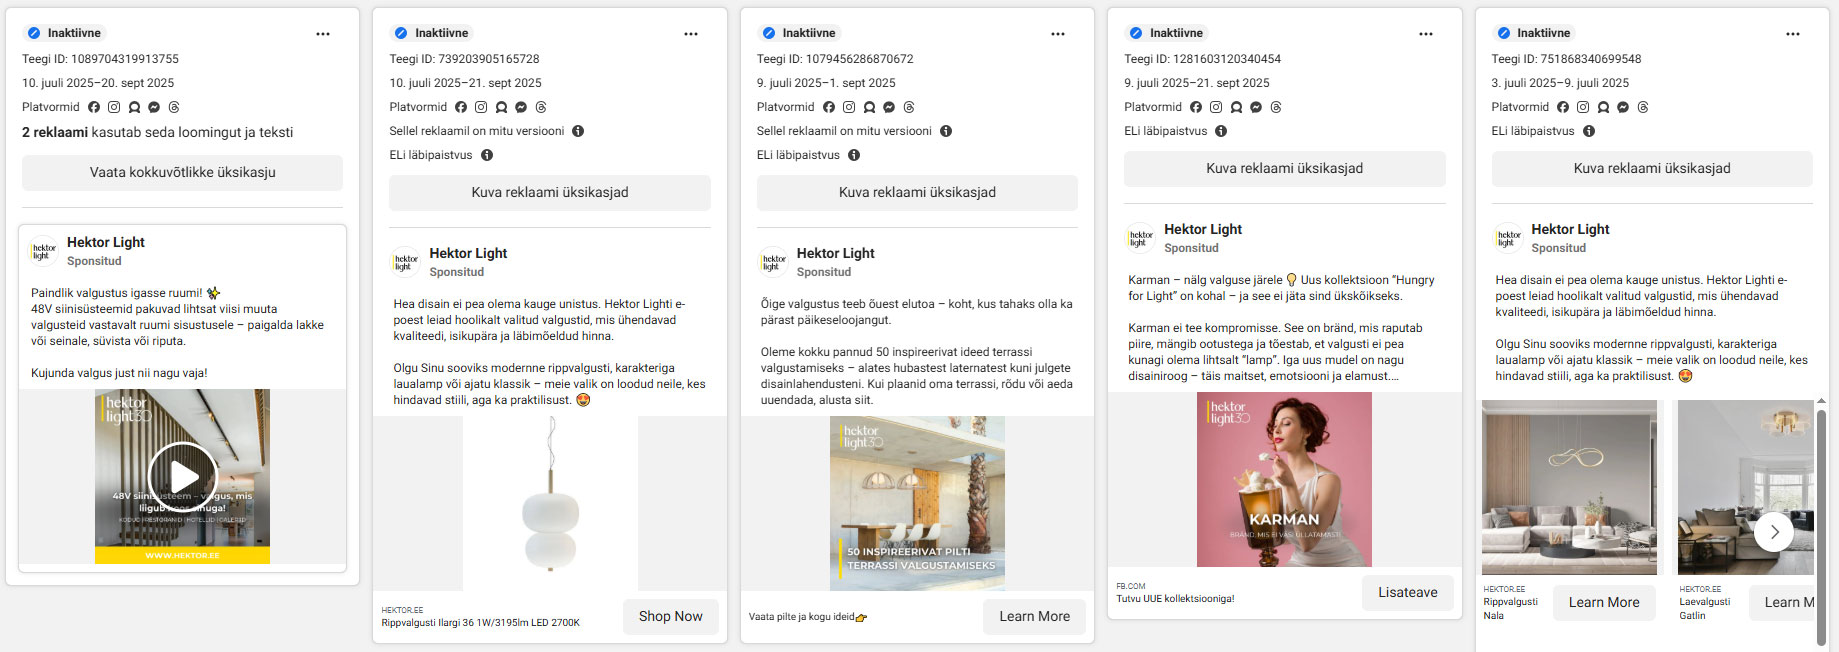Screen dimensions: 1839x652
Task: Click the Lisateave button on the Karman ad
Action: click(x=1407, y=592)
